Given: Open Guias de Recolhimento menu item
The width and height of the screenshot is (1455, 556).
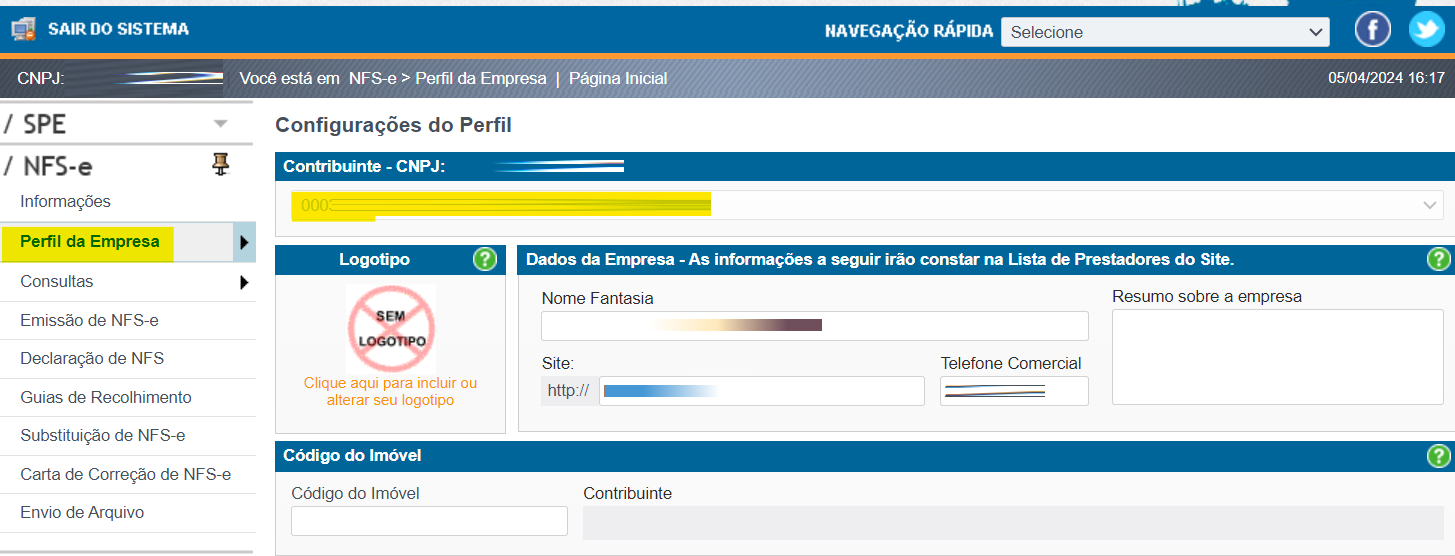Looking at the screenshot, I should click(x=106, y=398).
